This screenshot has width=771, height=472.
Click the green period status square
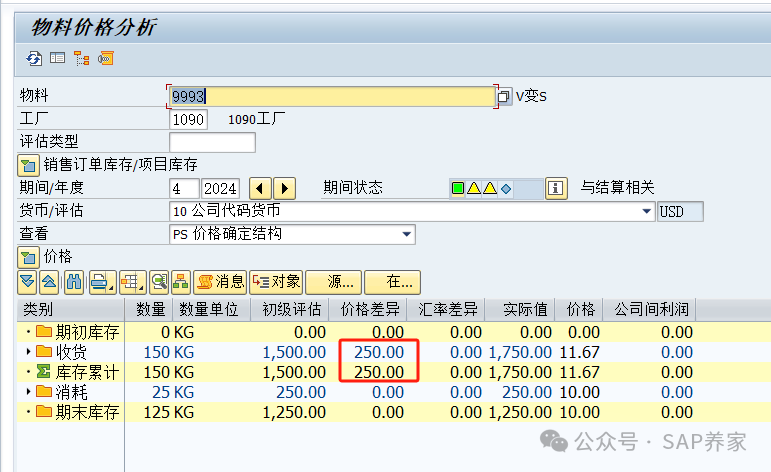(x=458, y=188)
